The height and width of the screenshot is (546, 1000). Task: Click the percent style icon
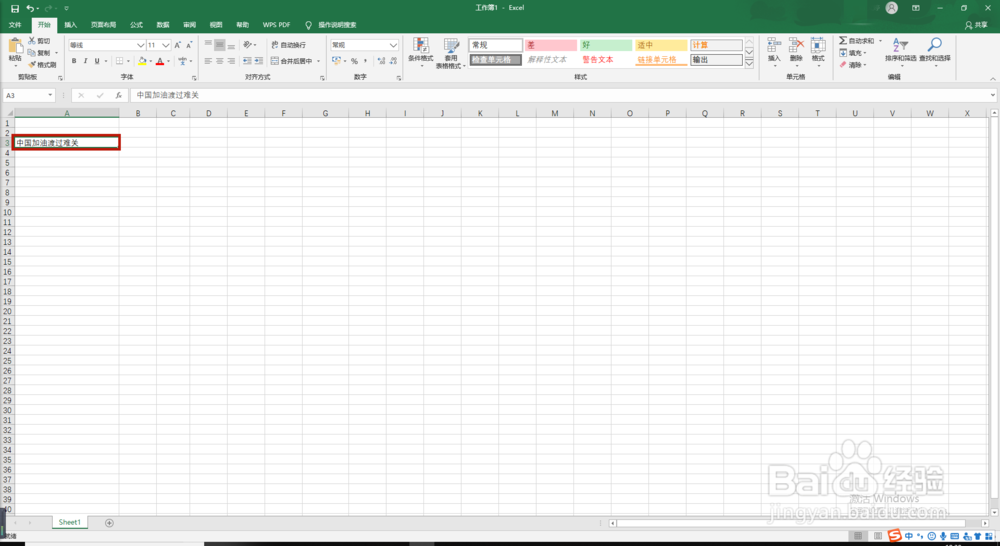coord(354,61)
